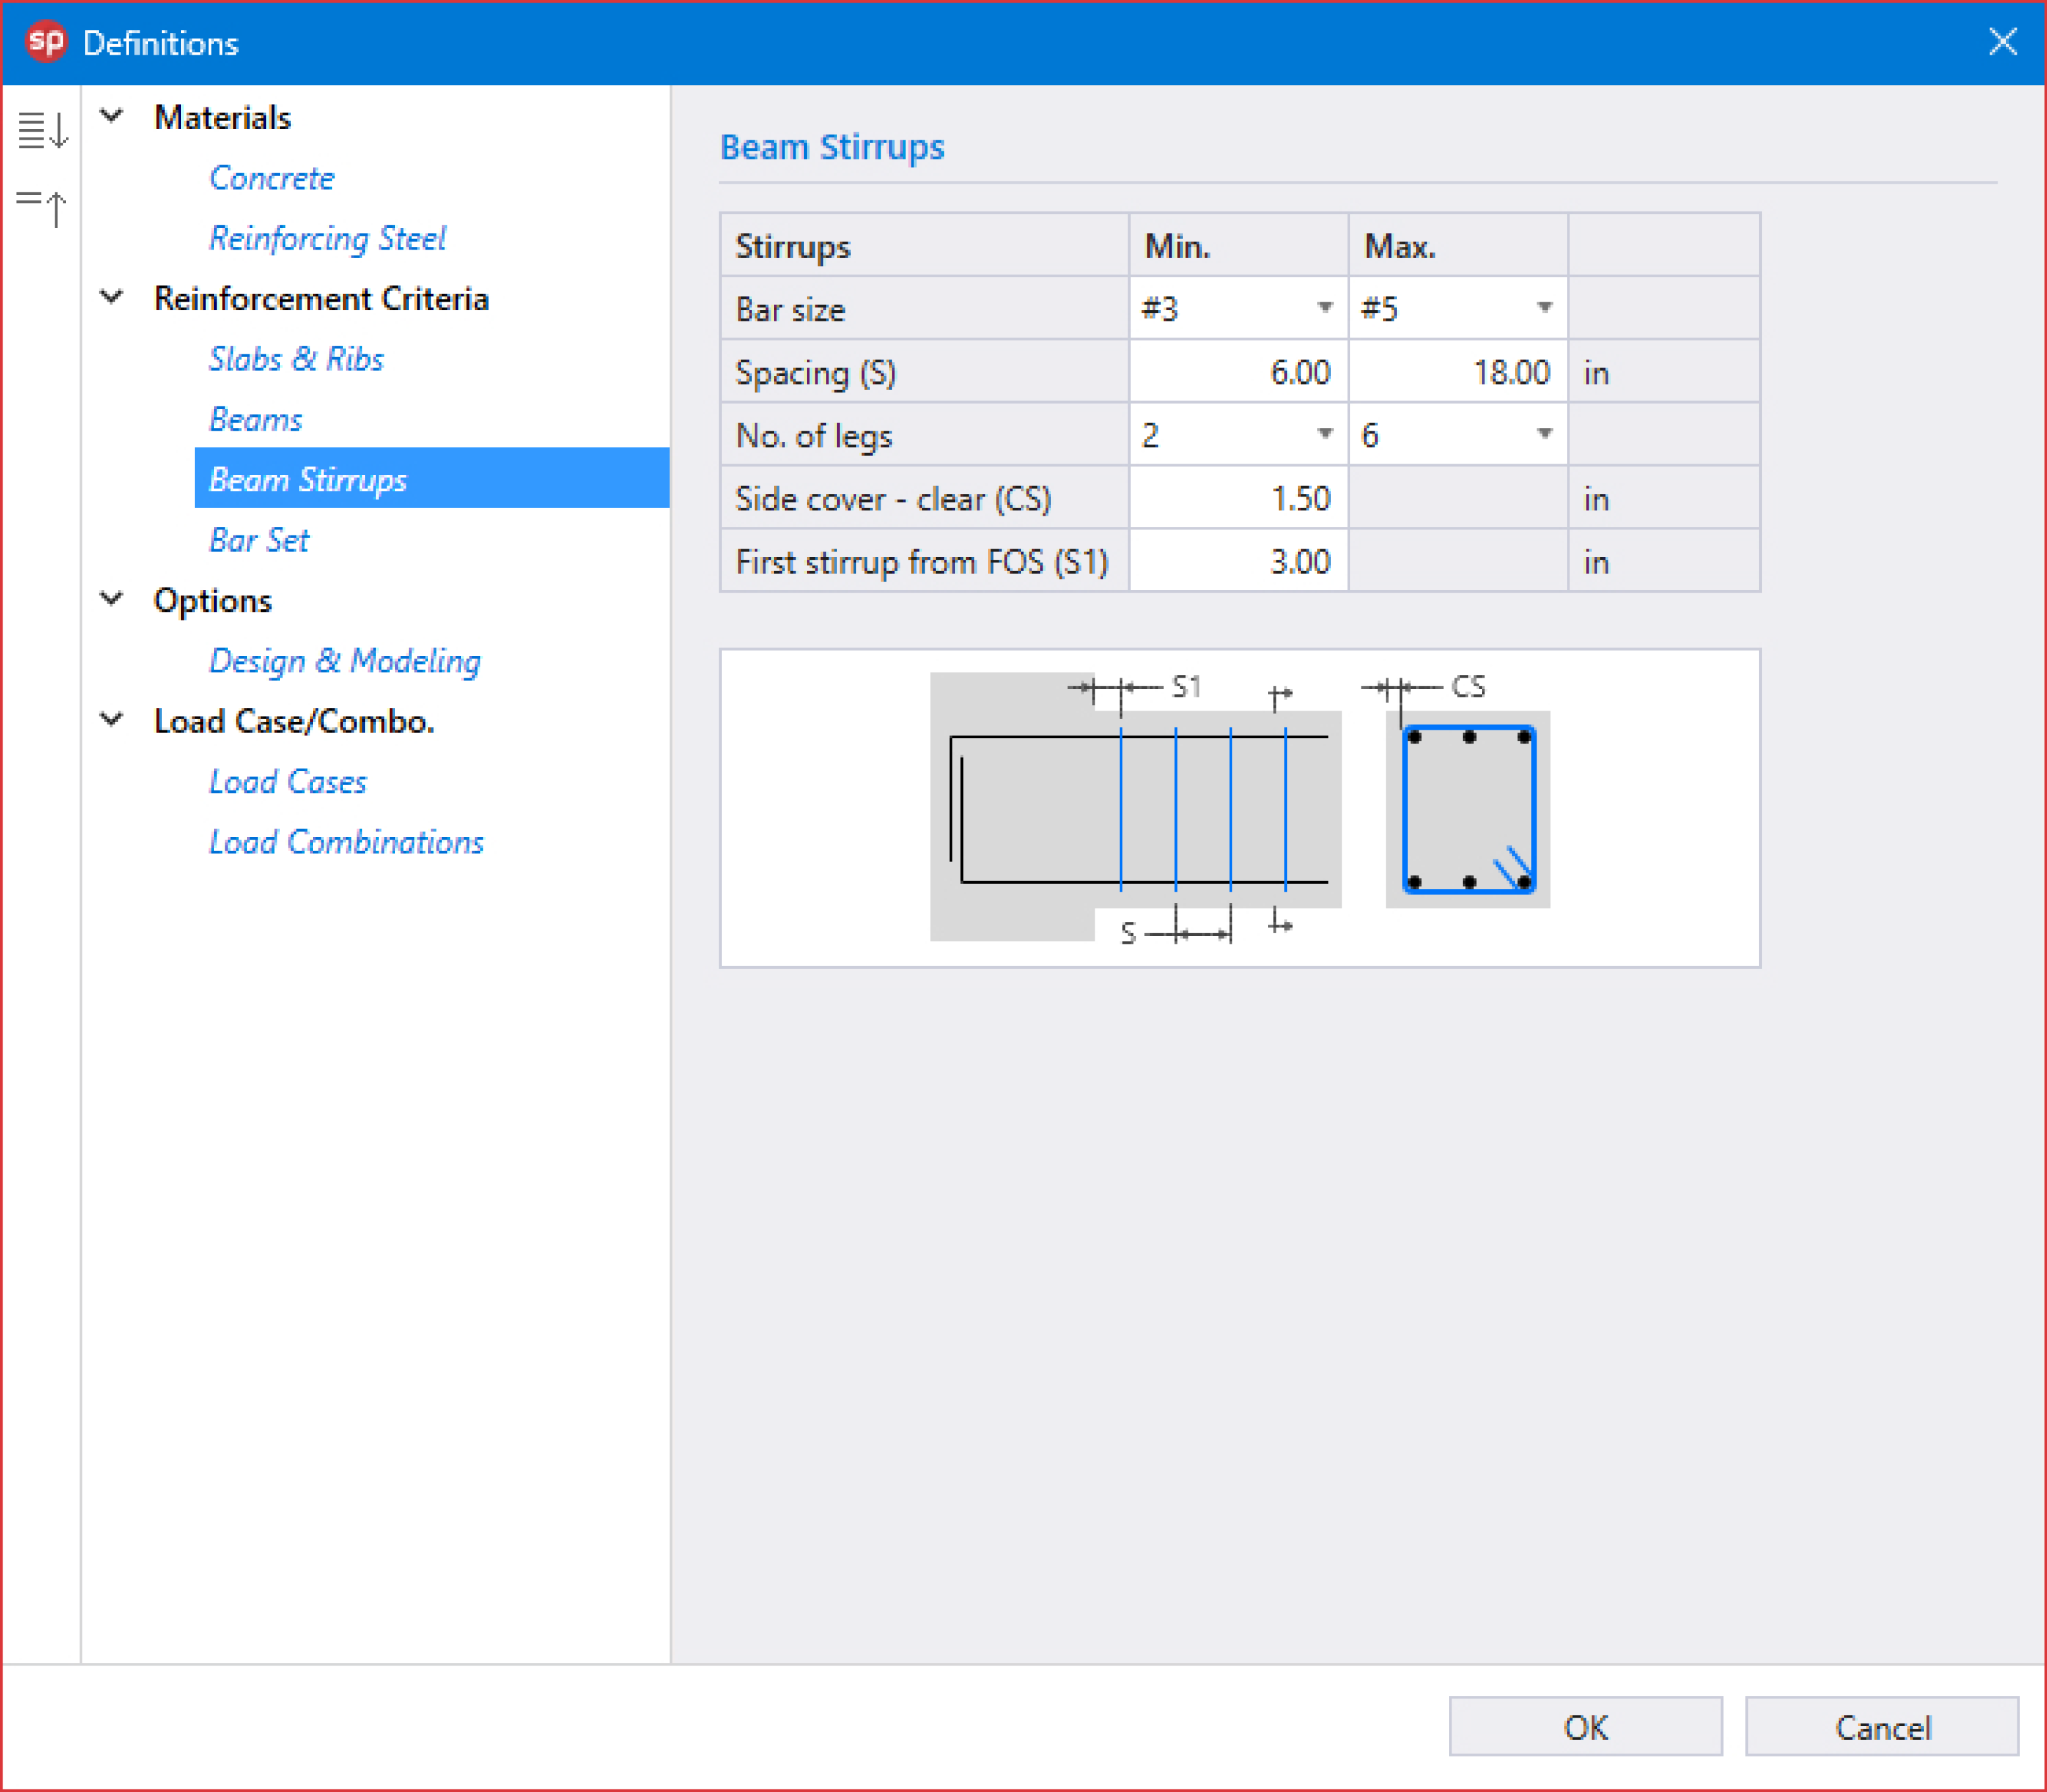Click the sp application logo icon
This screenshot has width=2047, height=1792.
click(x=46, y=42)
